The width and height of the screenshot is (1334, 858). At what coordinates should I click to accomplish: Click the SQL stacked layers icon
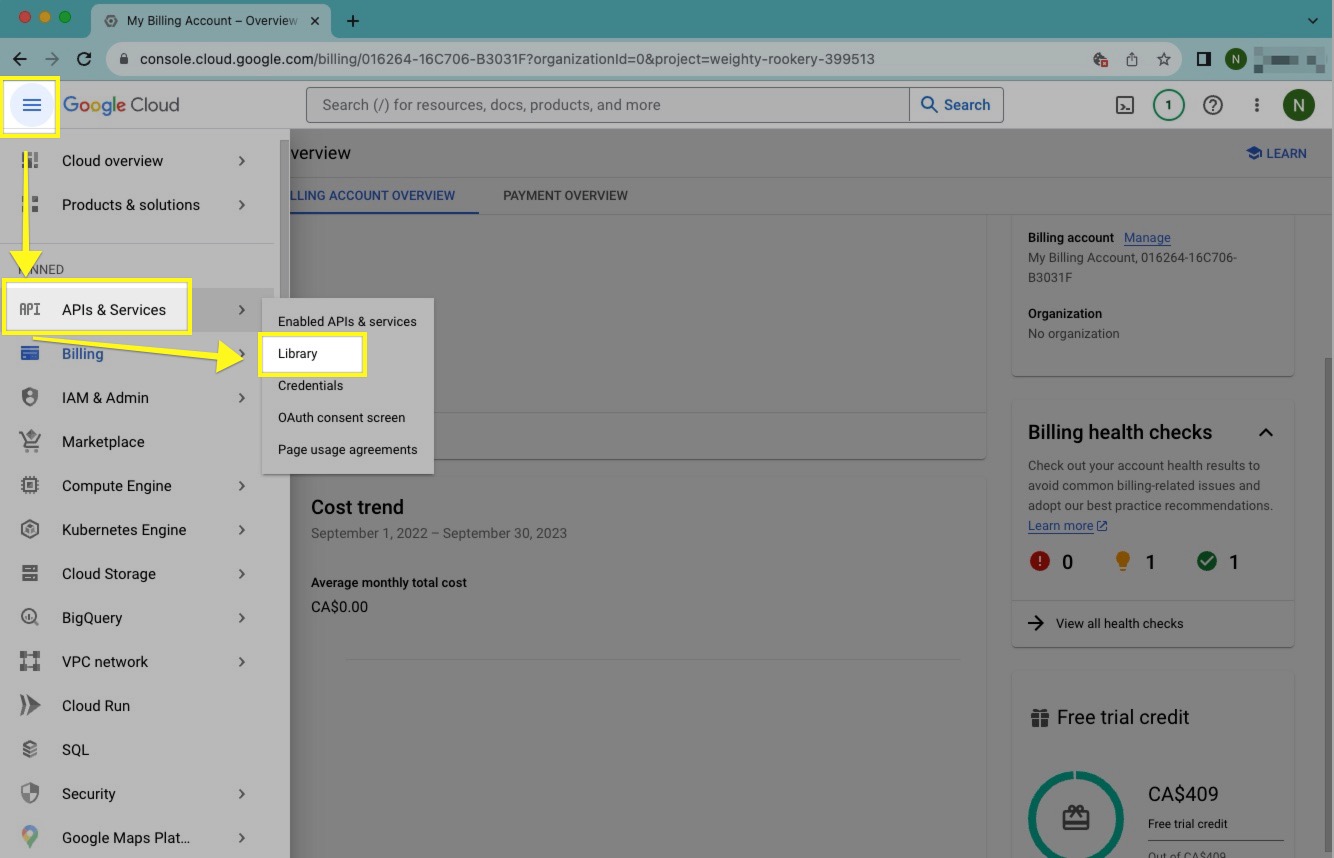(x=30, y=750)
